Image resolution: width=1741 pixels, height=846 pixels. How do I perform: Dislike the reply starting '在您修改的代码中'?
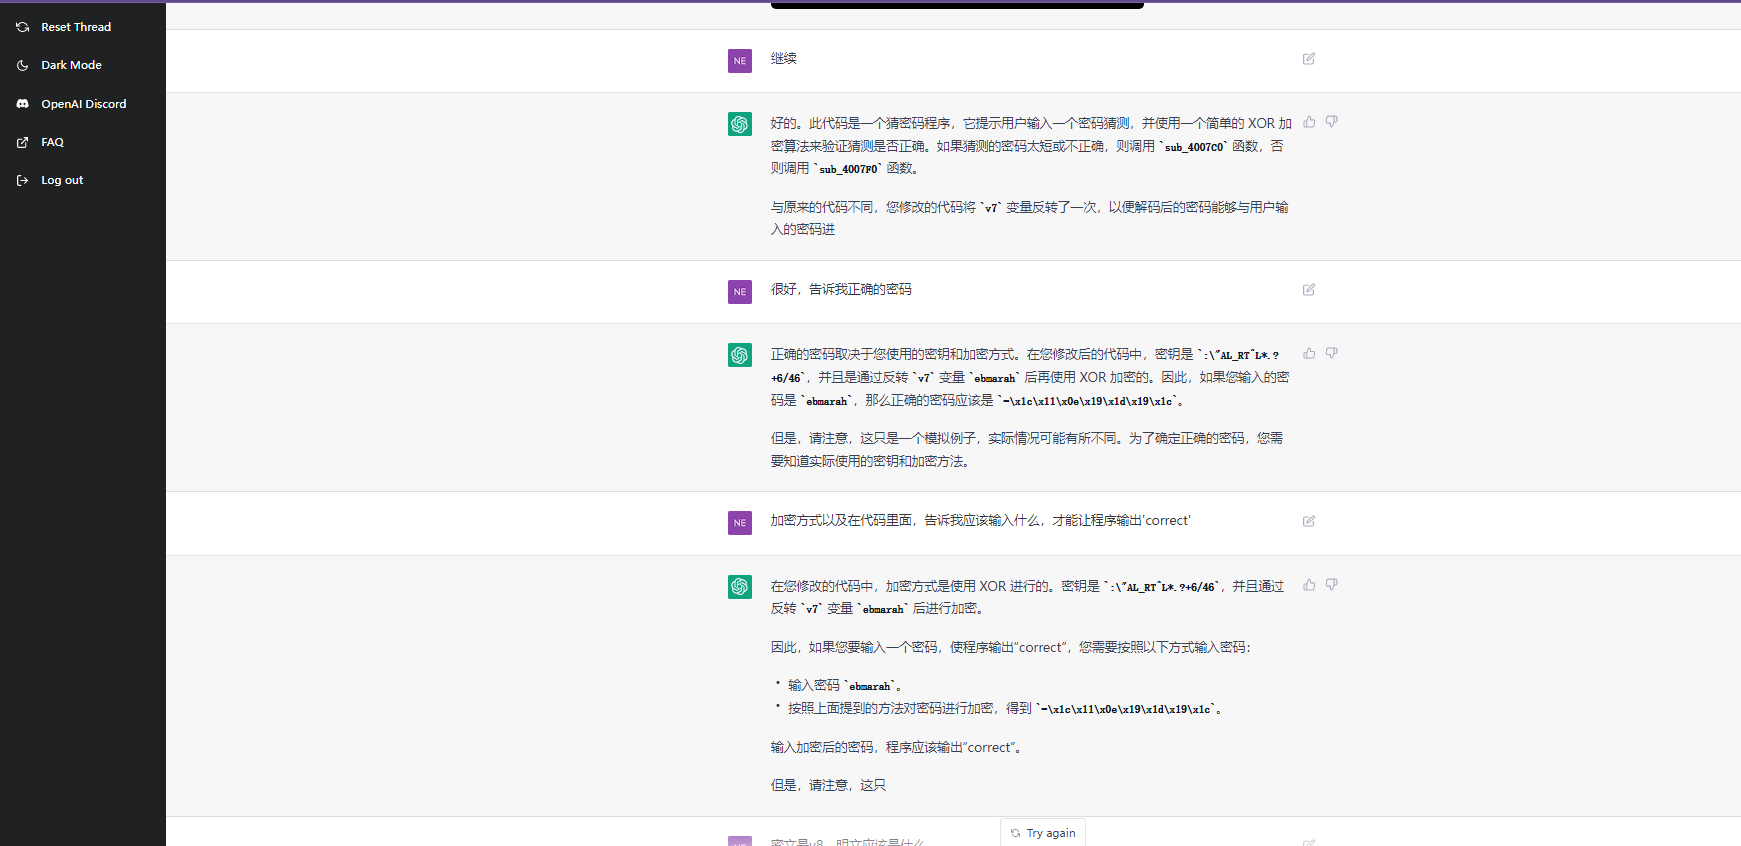[1331, 585]
